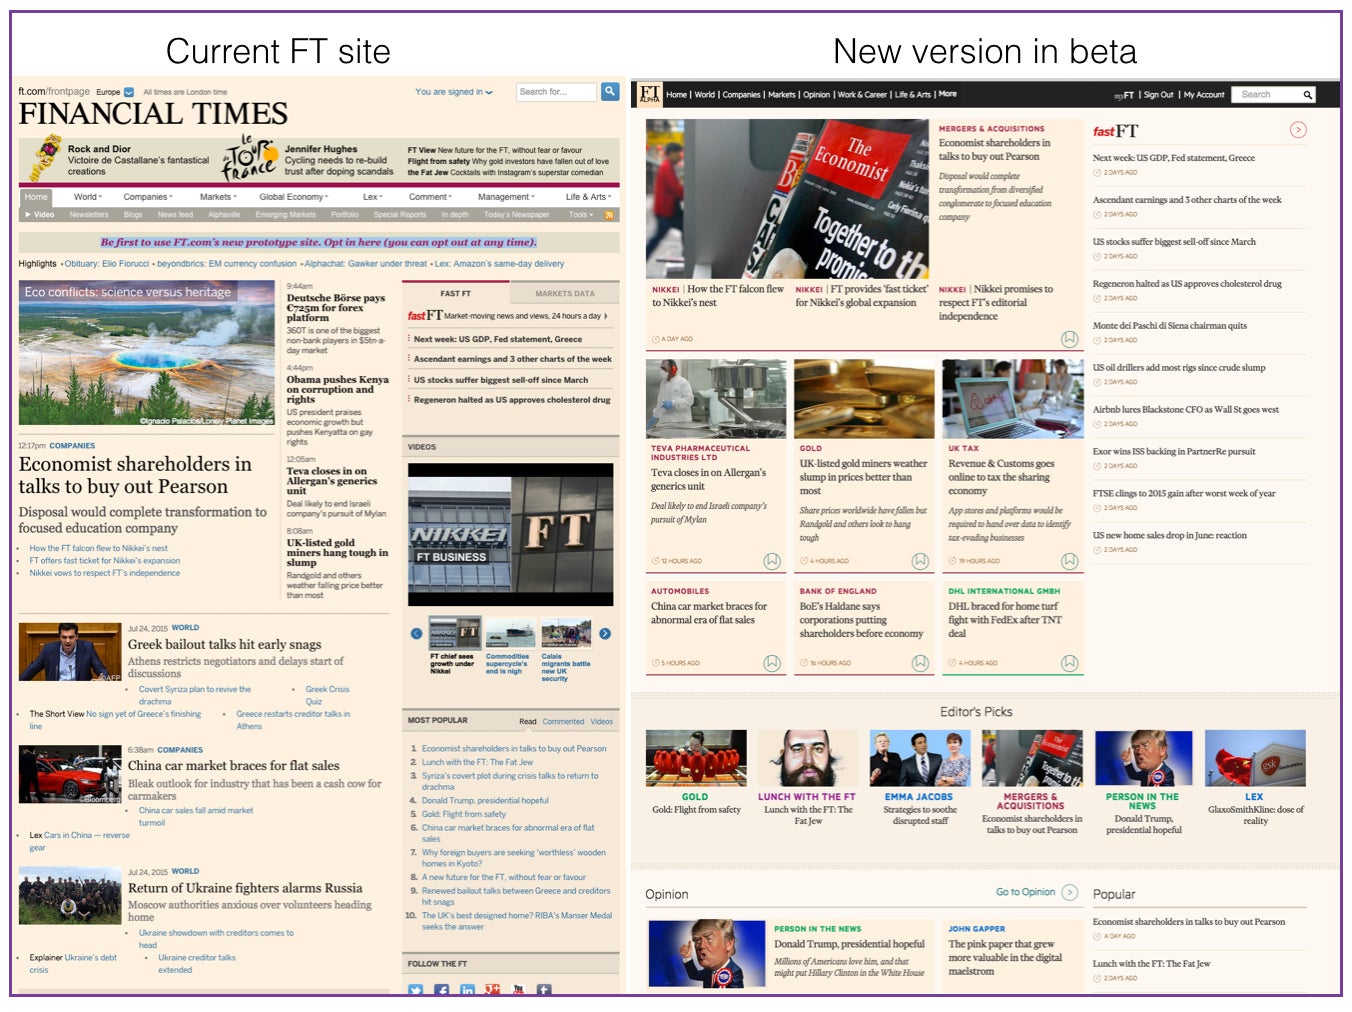Click the RSS feed icon in the grey sub-navigation
Image resolution: width=1352 pixels, height=1012 pixels.
point(609,214)
